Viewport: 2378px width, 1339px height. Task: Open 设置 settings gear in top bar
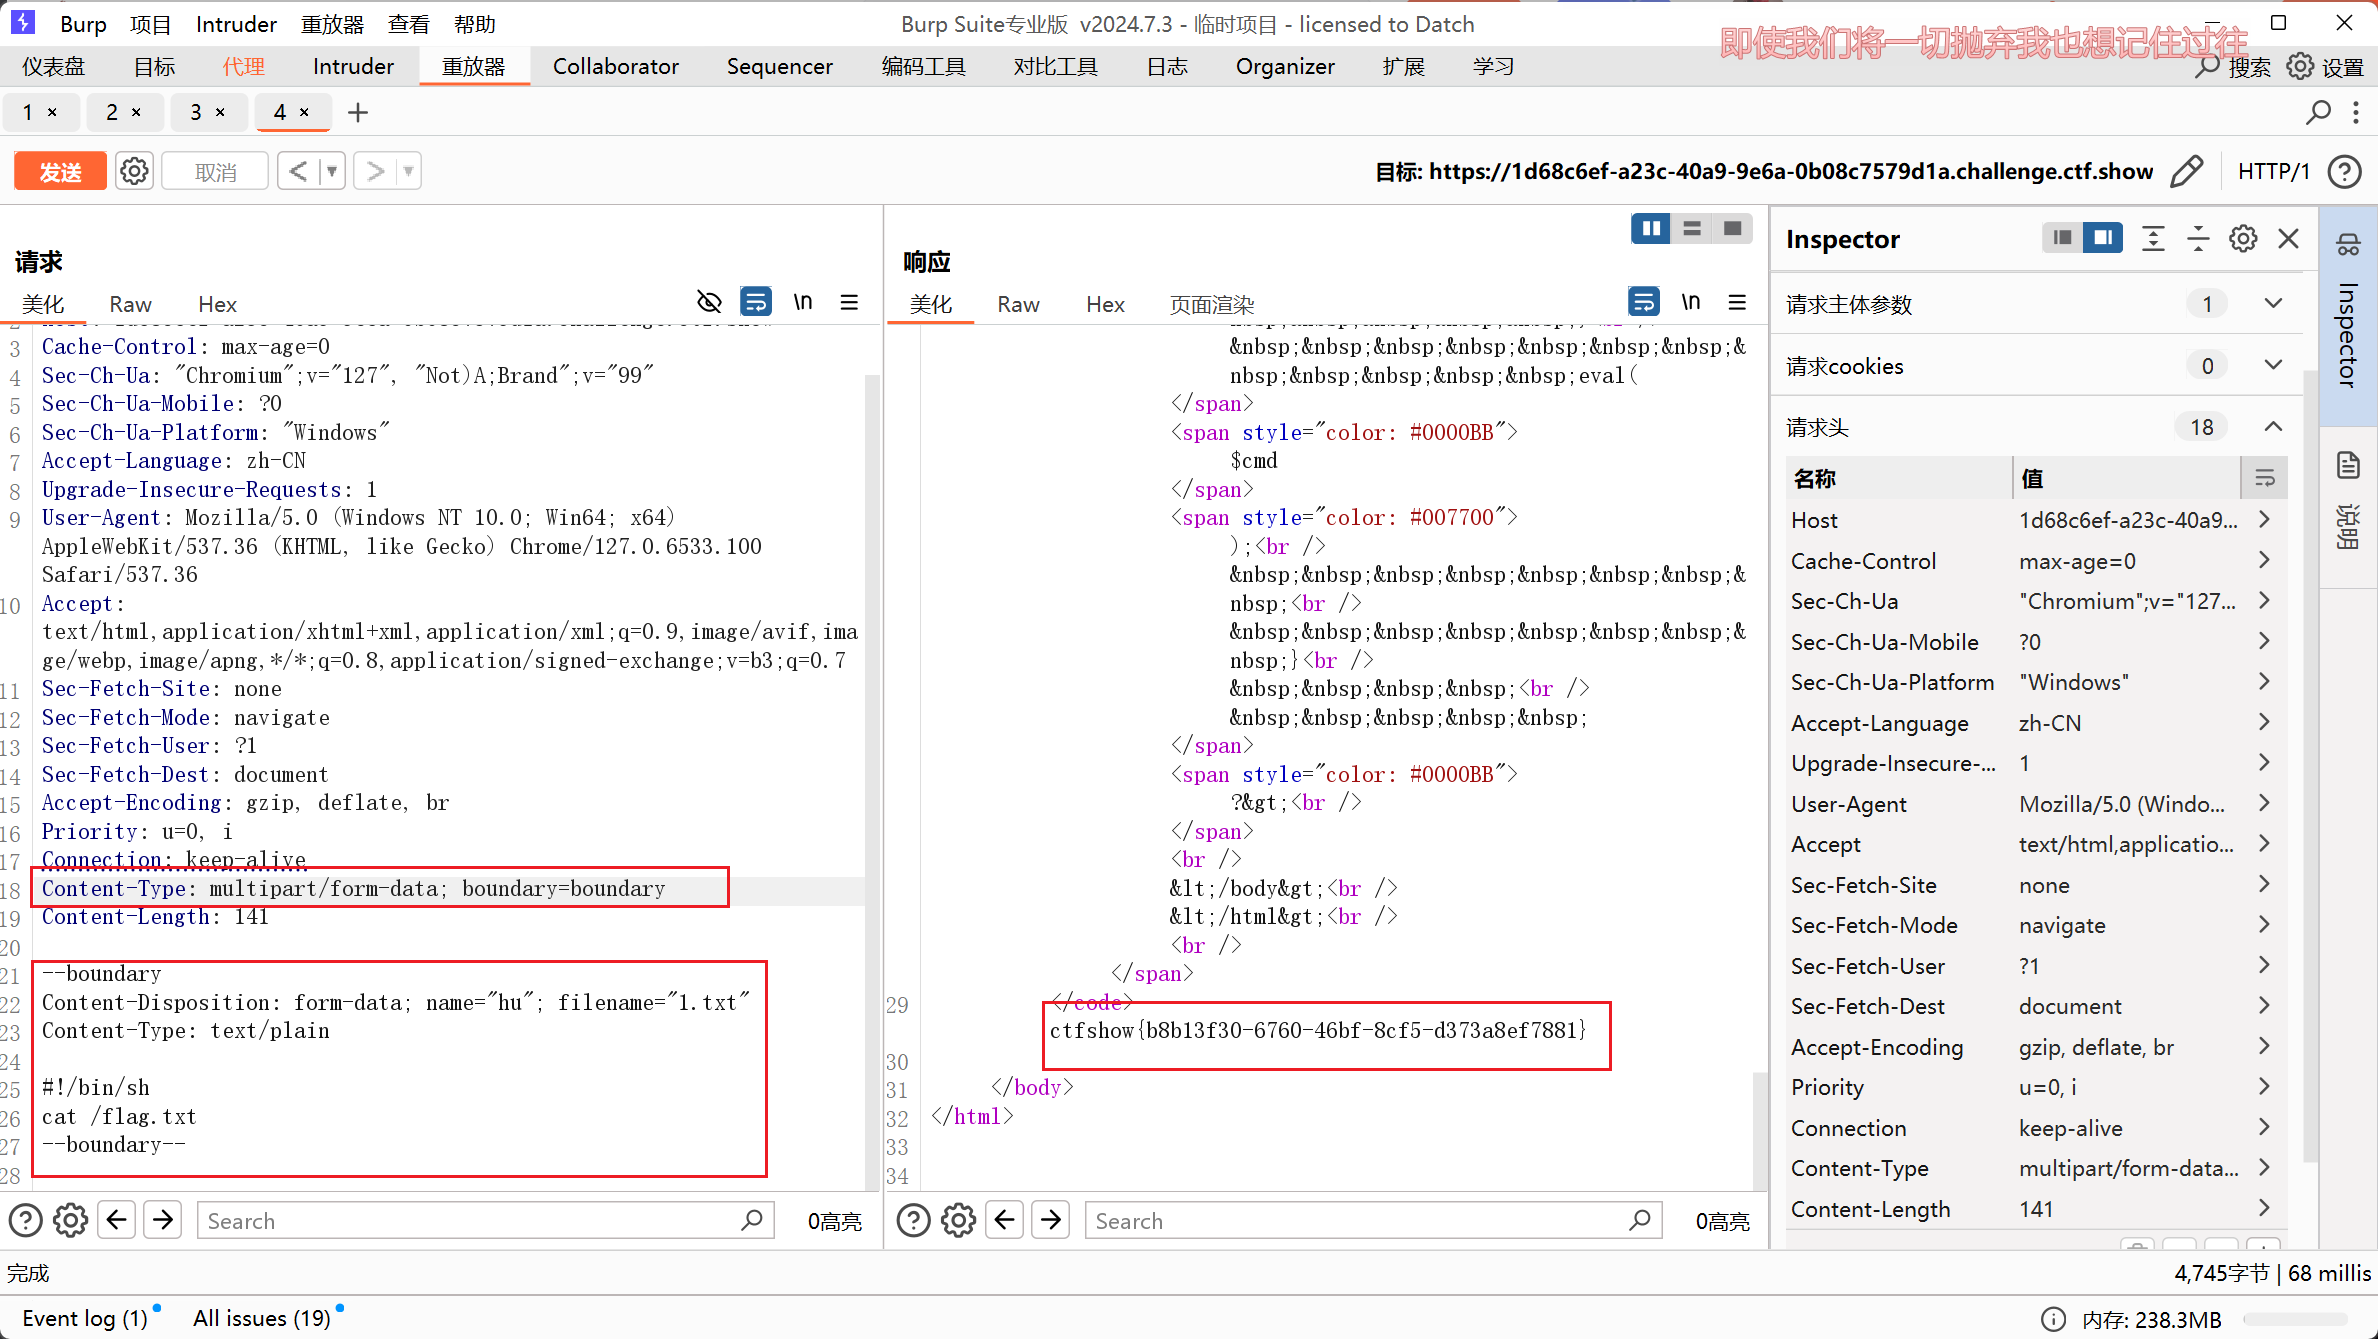(2300, 66)
